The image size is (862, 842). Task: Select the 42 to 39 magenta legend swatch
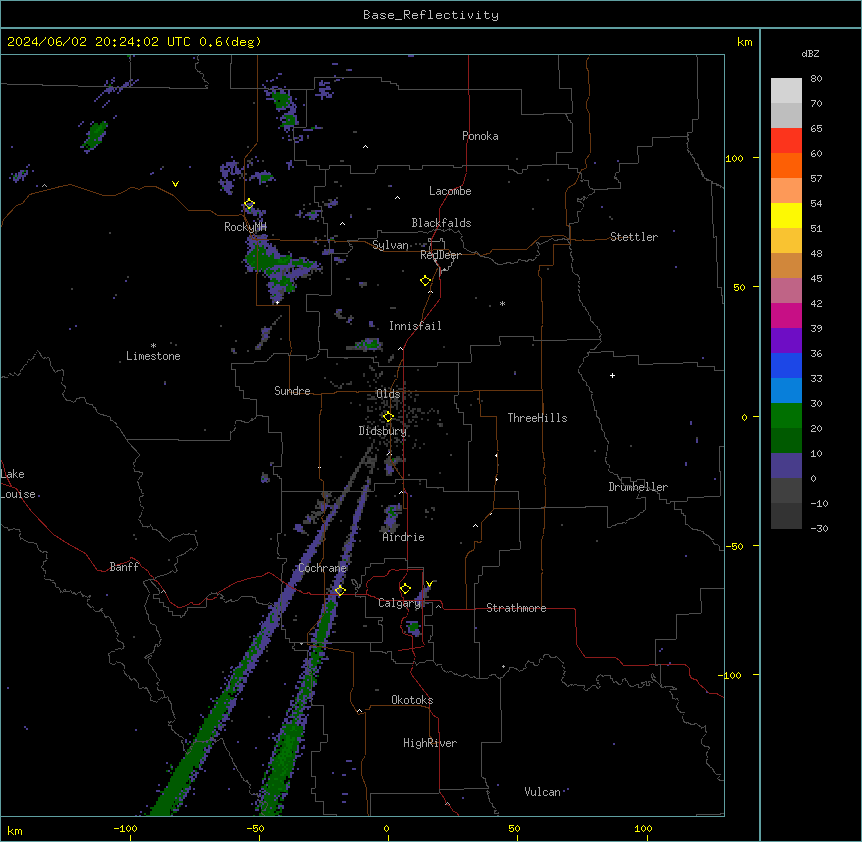click(786, 315)
